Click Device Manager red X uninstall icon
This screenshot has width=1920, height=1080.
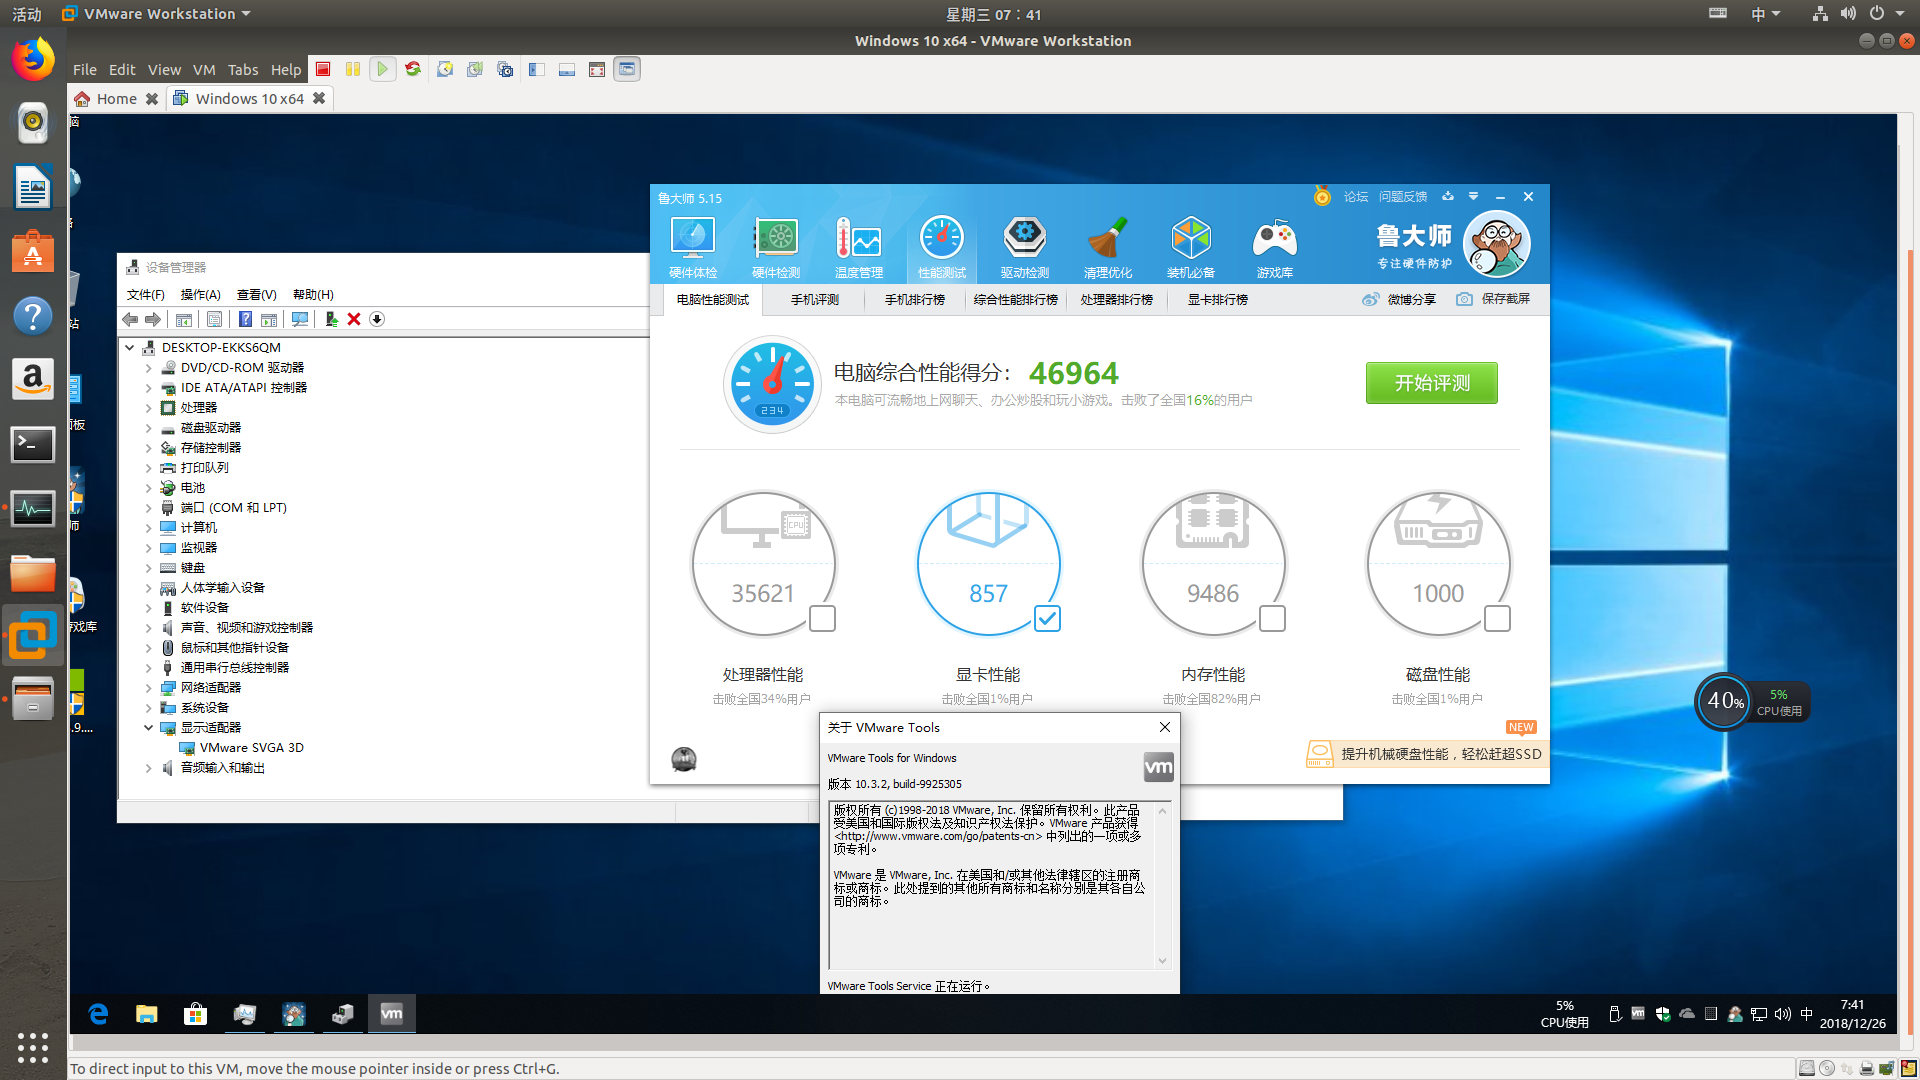(354, 319)
